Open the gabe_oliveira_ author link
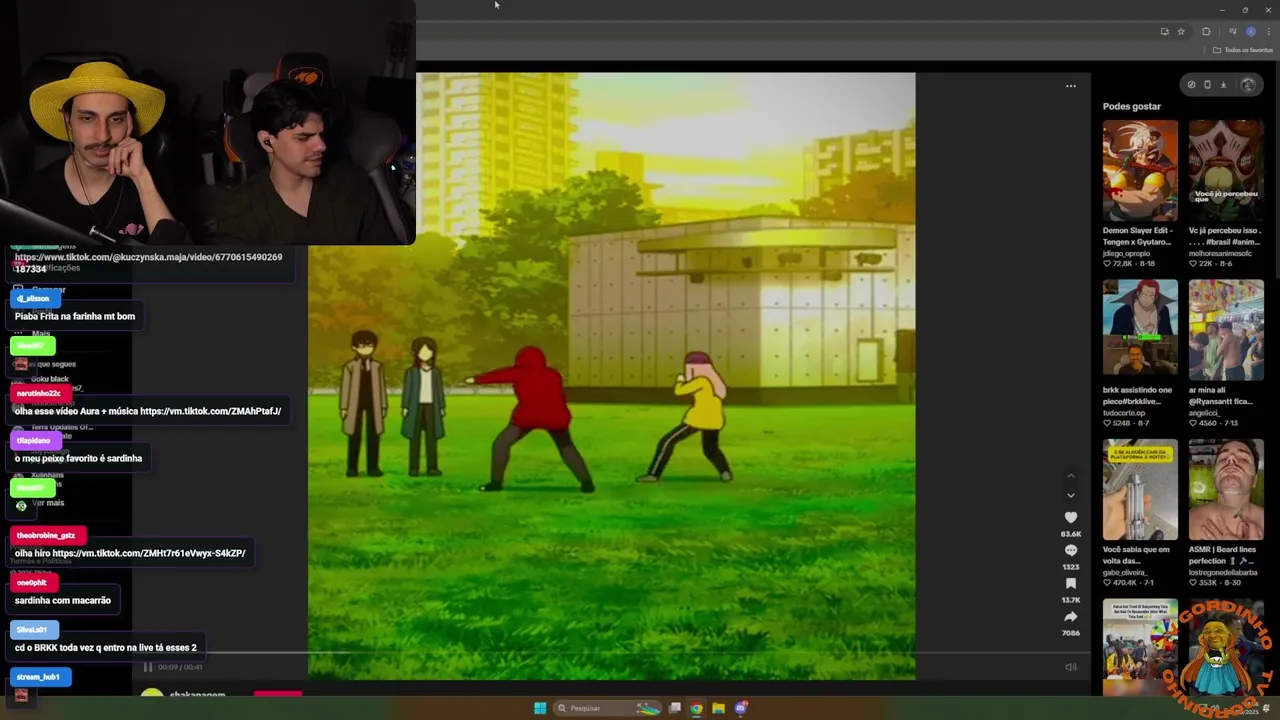The image size is (1280, 720). (1126, 572)
